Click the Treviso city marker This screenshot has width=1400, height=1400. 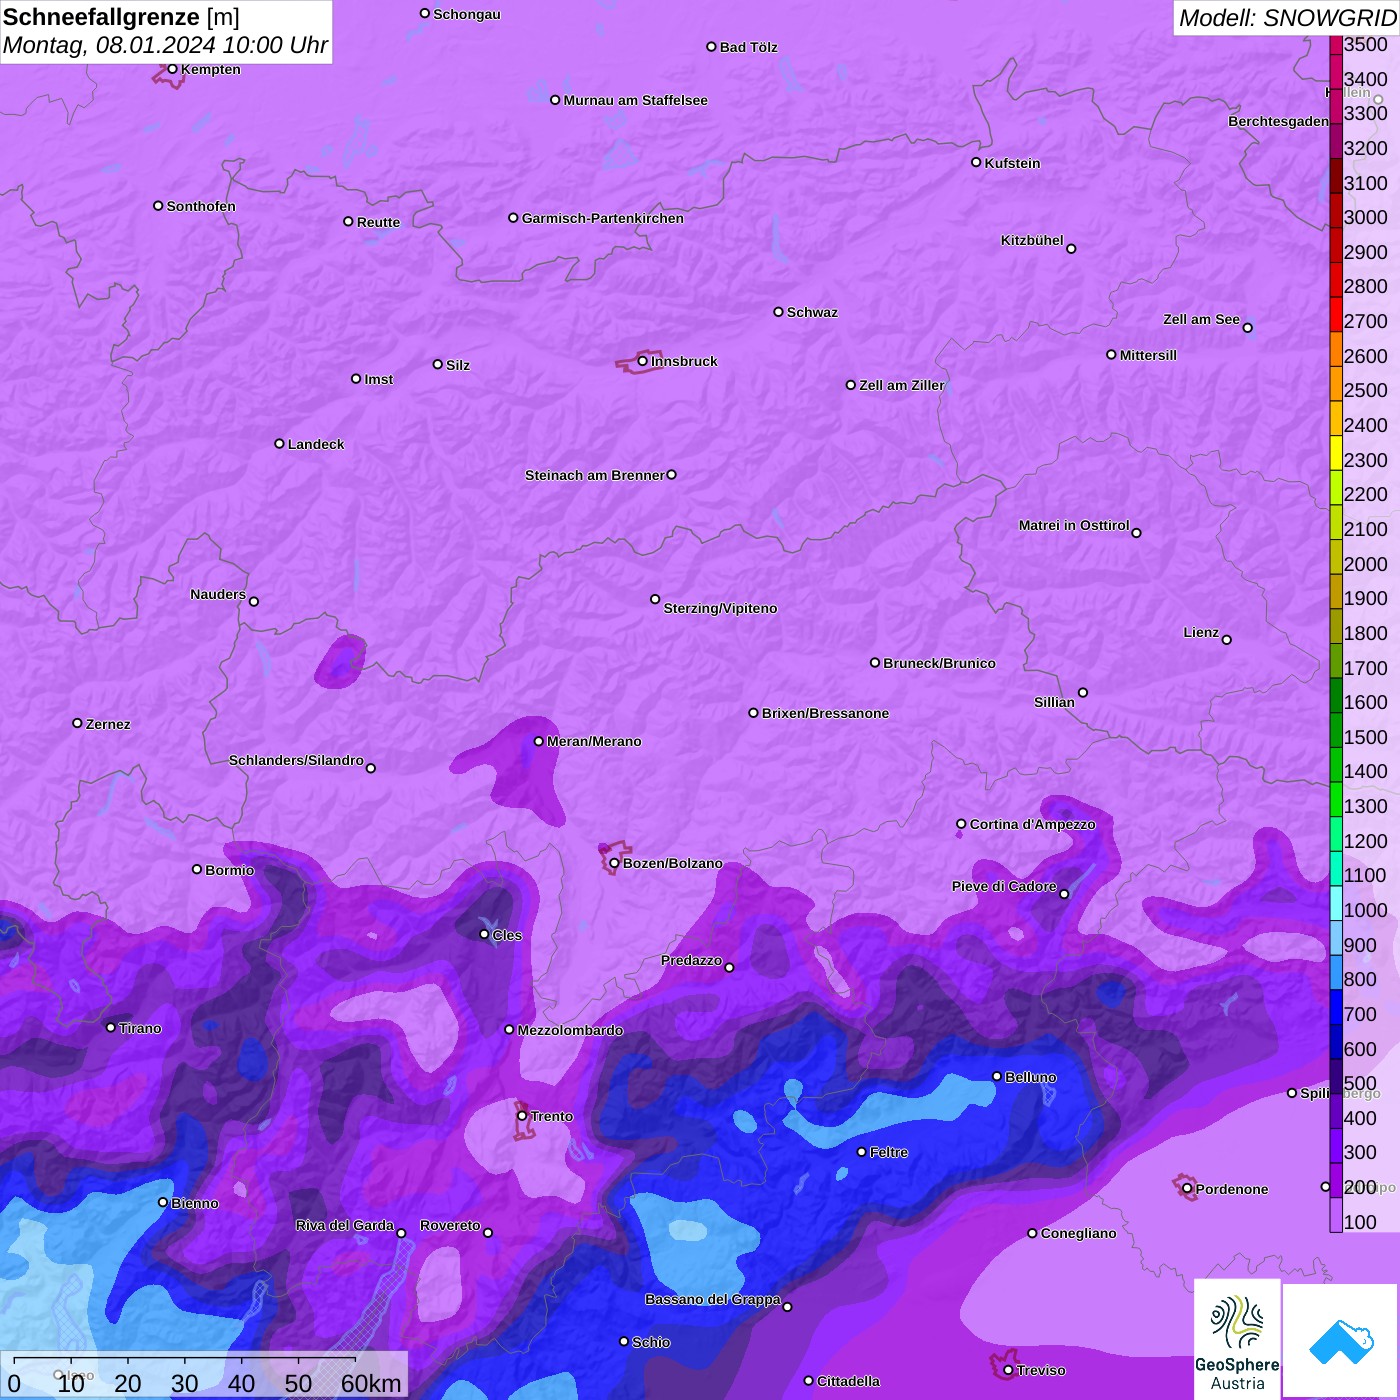point(1008,1370)
